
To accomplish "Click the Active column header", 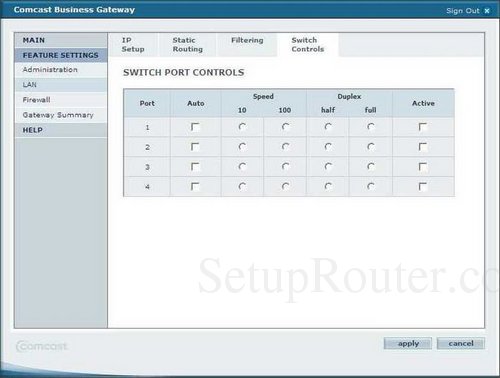I will (x=423, y=103).
